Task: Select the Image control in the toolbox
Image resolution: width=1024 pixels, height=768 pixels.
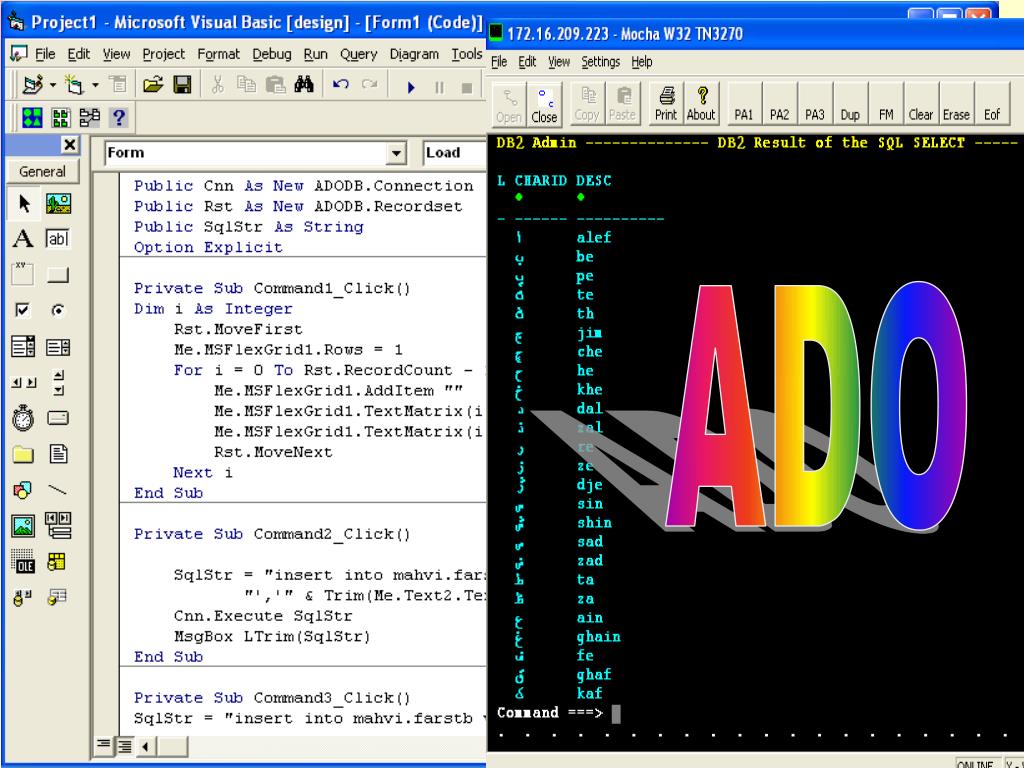Action: pos(24,526)
